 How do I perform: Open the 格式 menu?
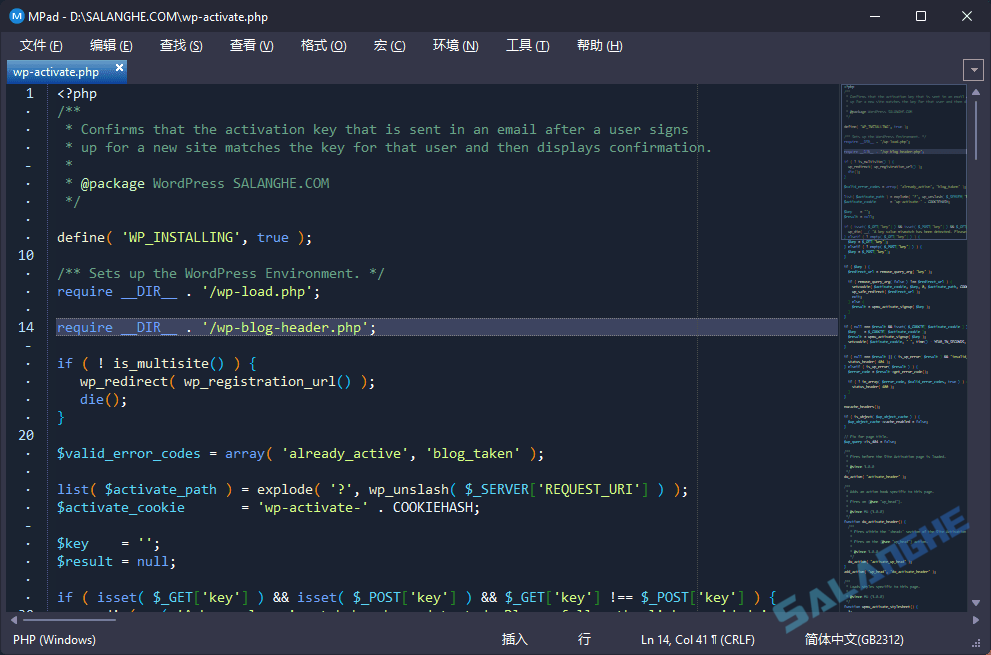pos(322,45)
